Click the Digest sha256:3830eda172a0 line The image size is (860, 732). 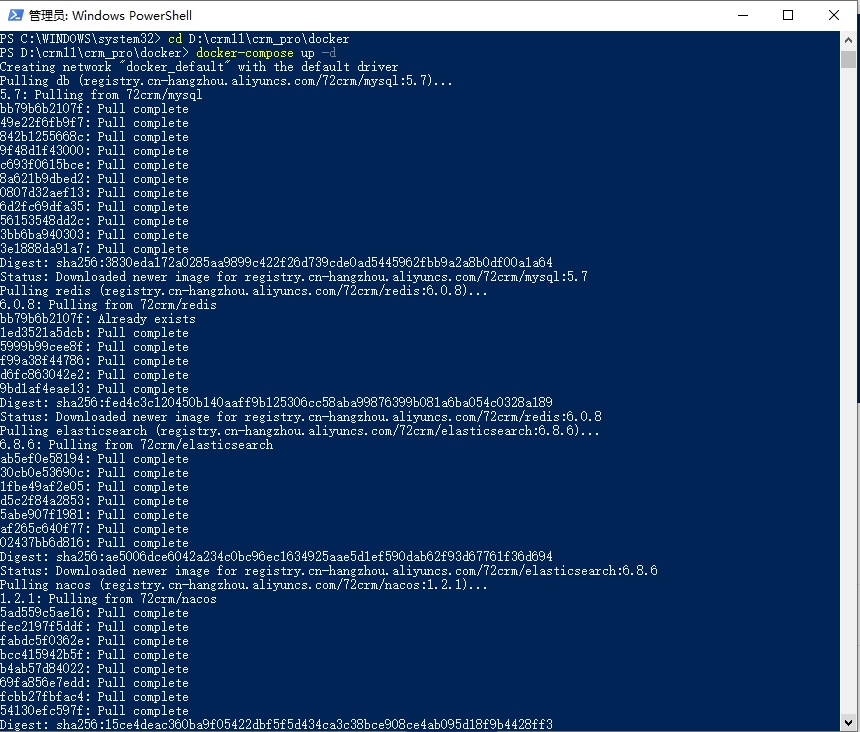(x=276, y=263)
